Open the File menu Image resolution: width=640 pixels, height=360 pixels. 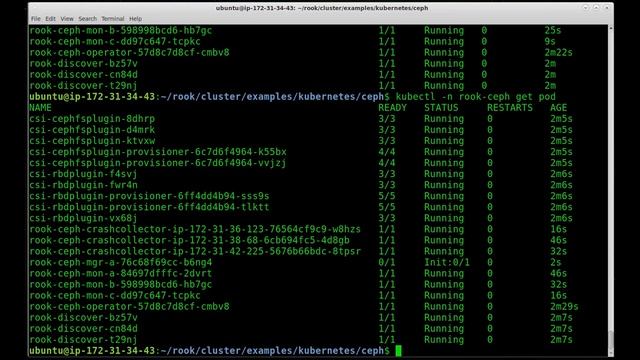point(36,19)
